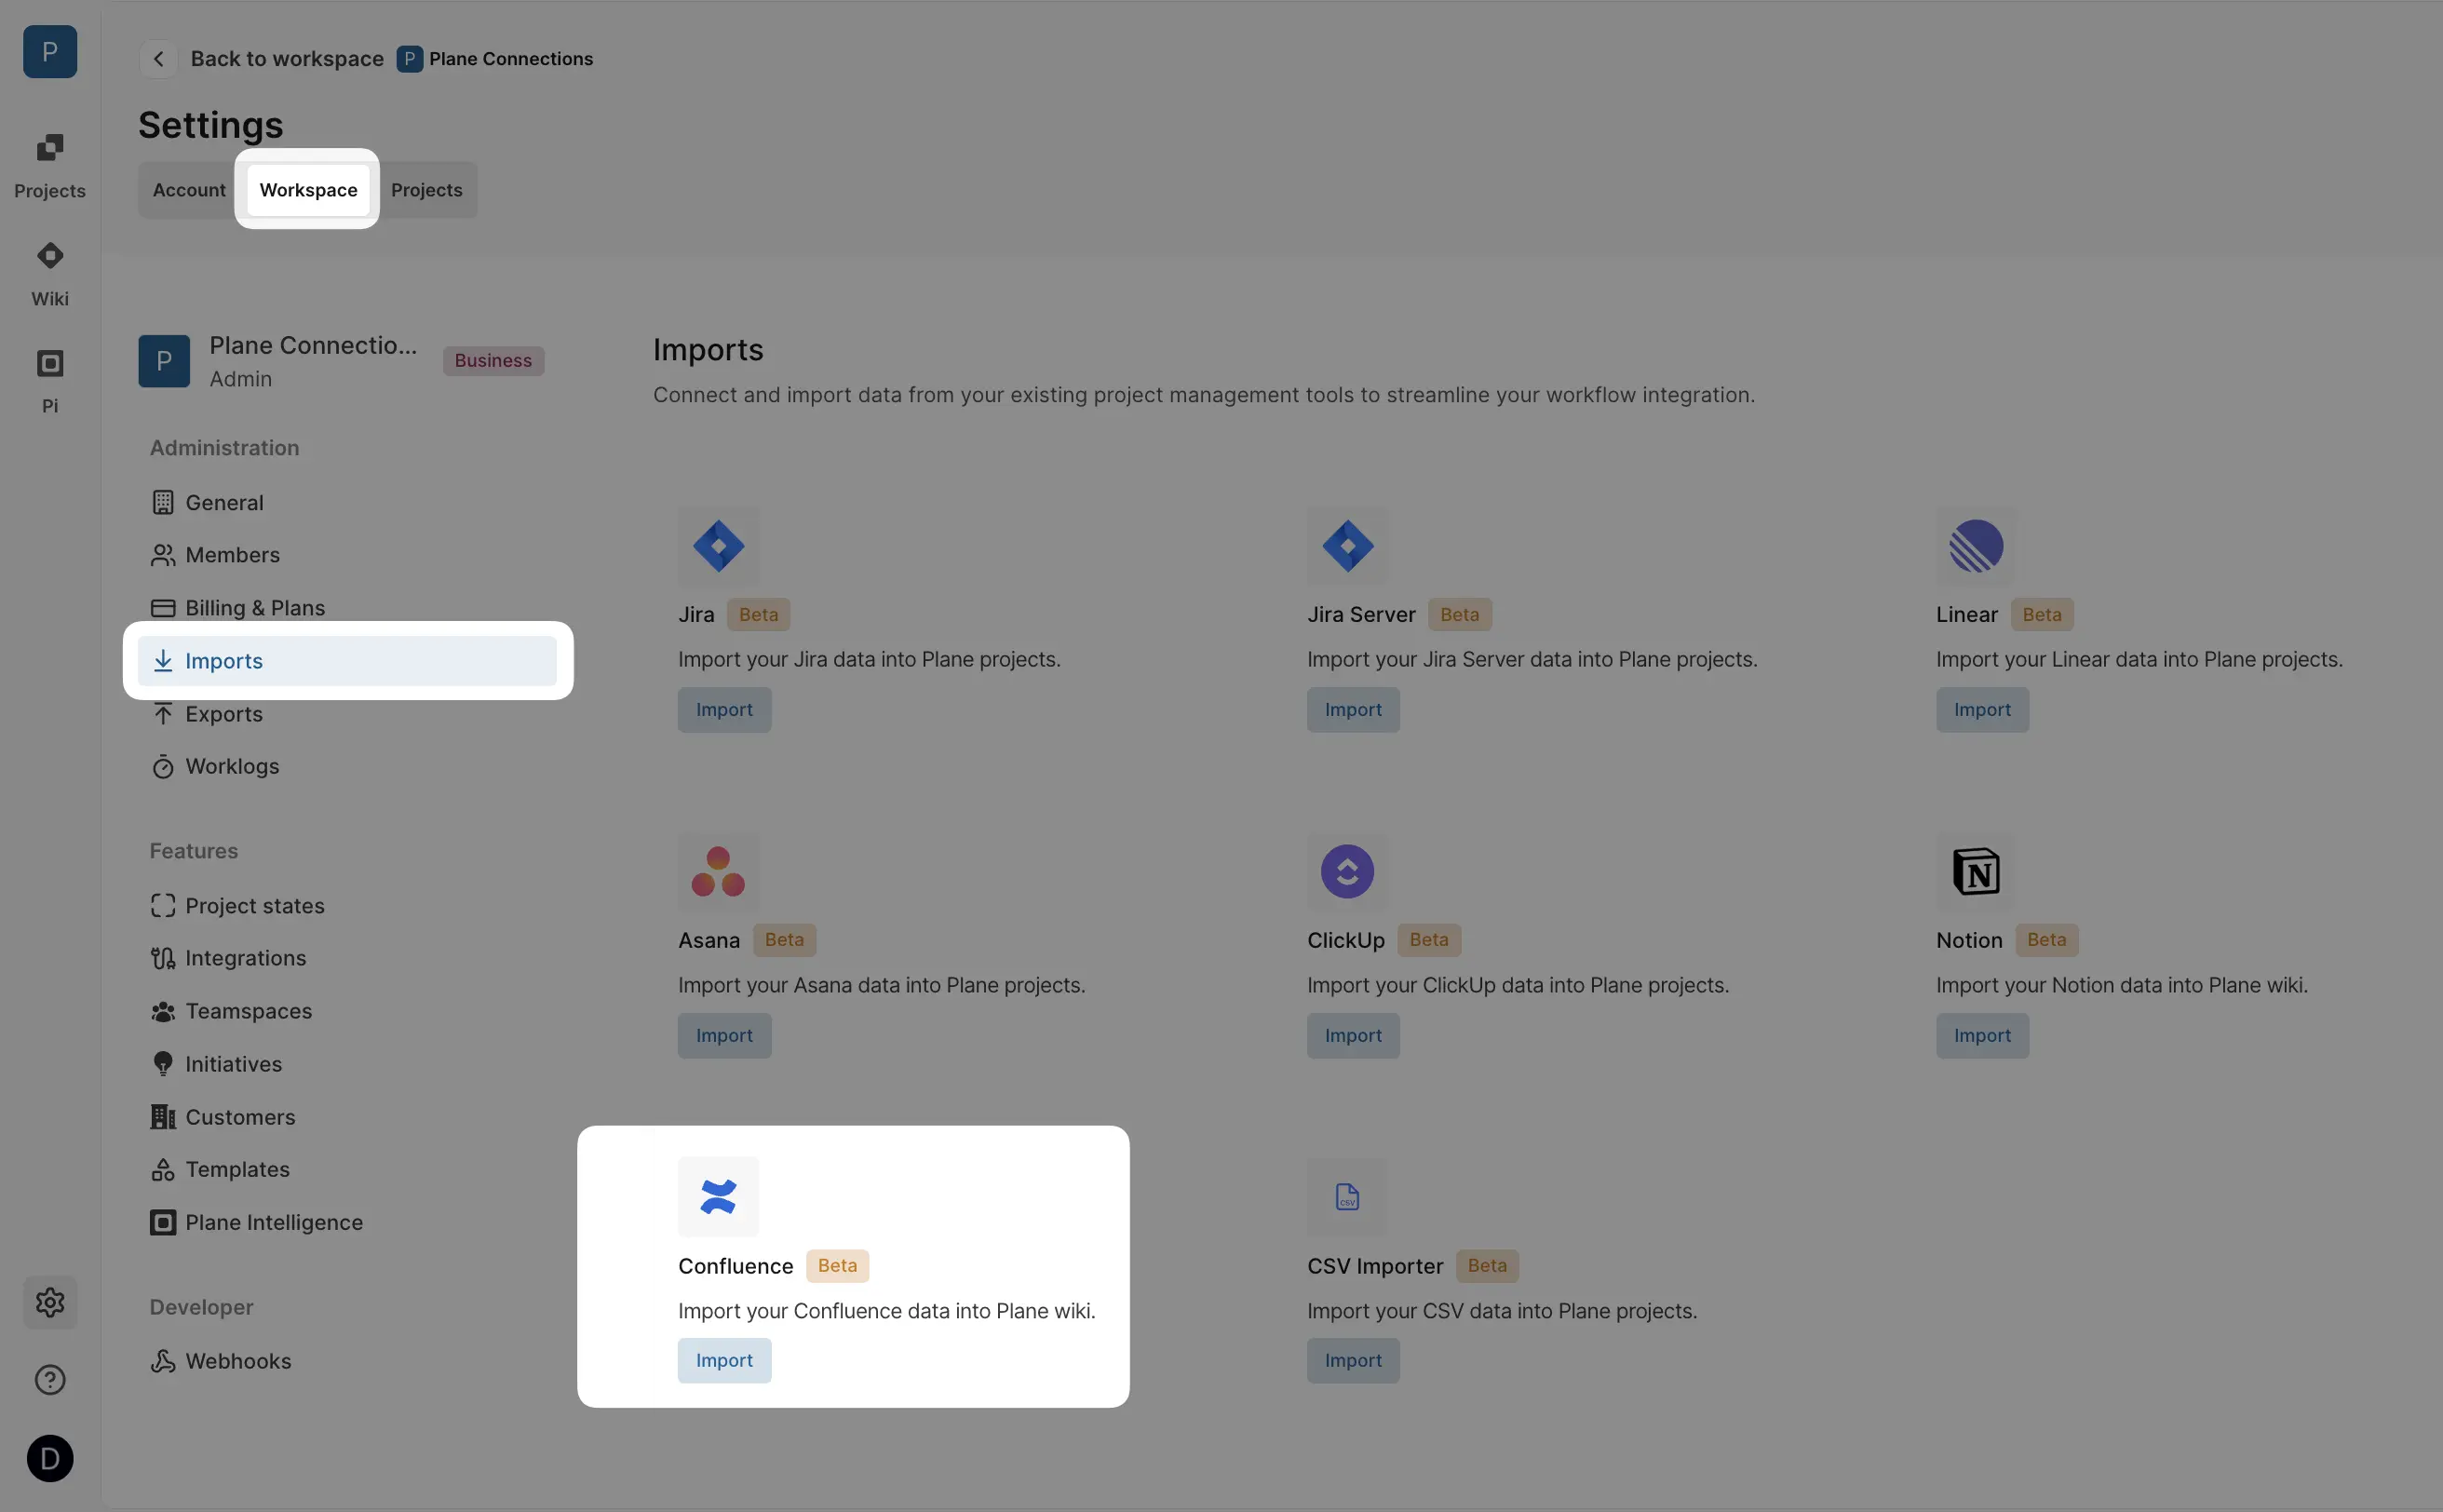The width and height of the screenshot is (2443, 1512).
Task: Switch to the Account tab
Action: 189,190
